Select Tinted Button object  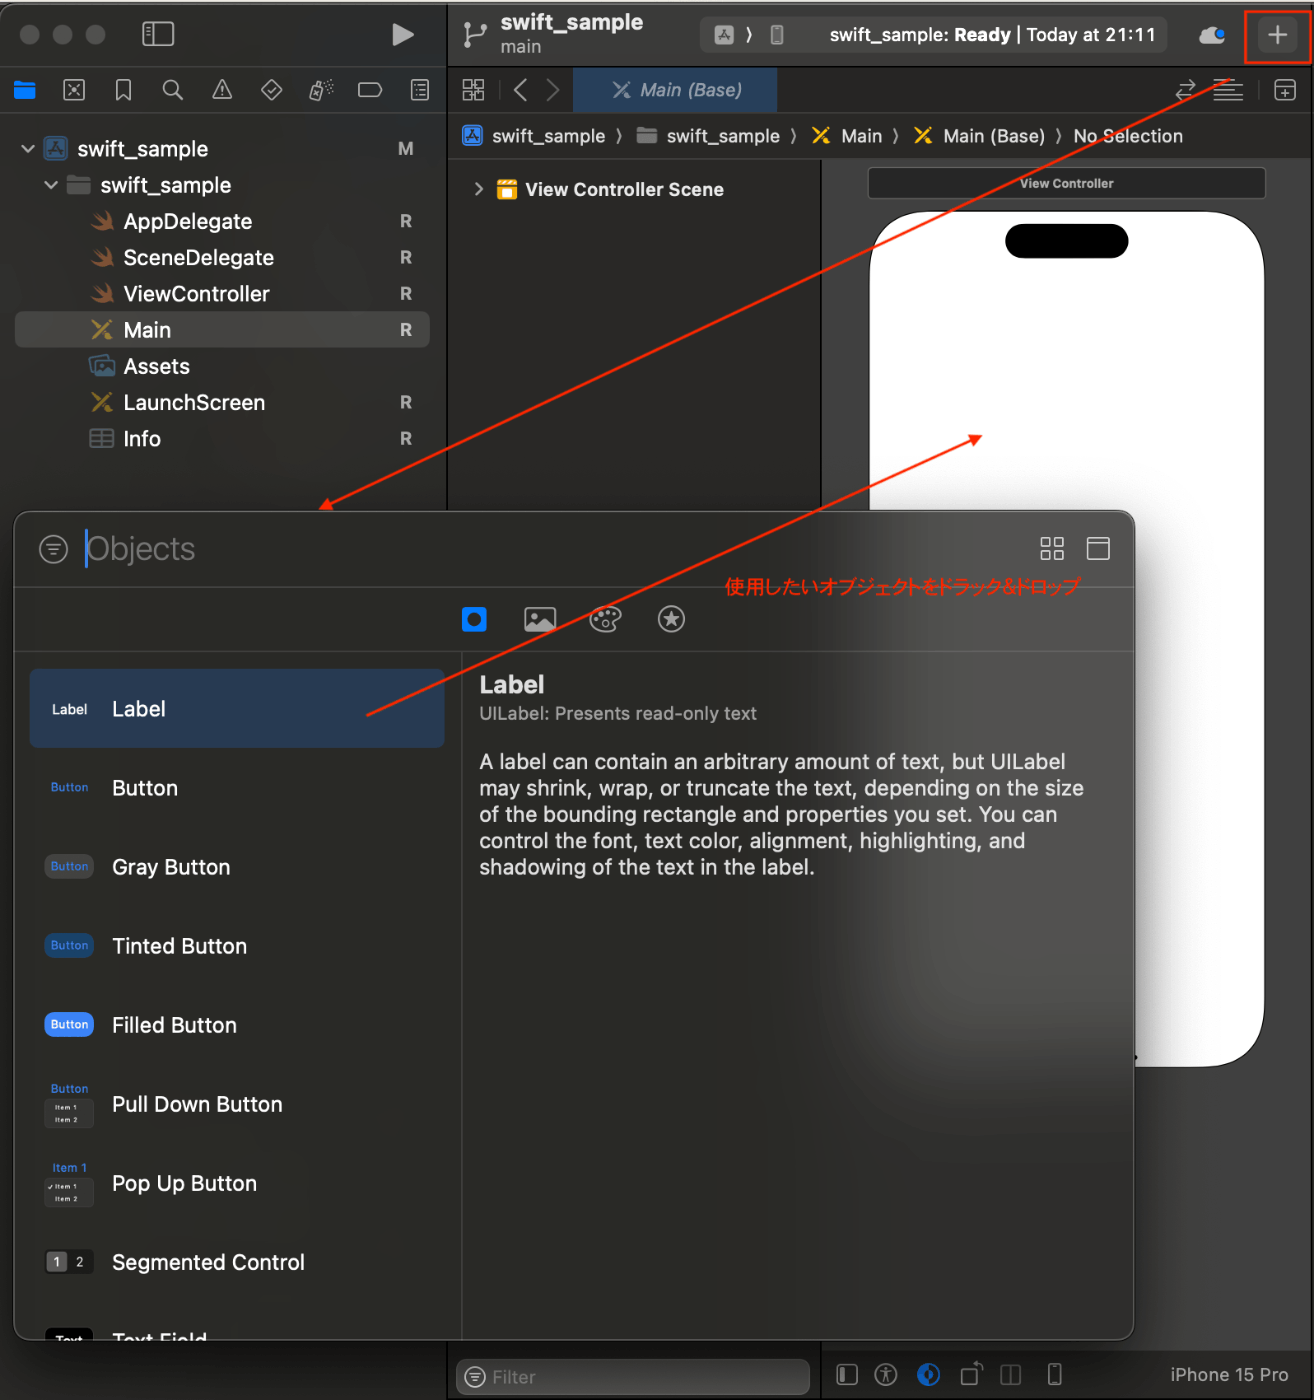(x=237, y=946)
